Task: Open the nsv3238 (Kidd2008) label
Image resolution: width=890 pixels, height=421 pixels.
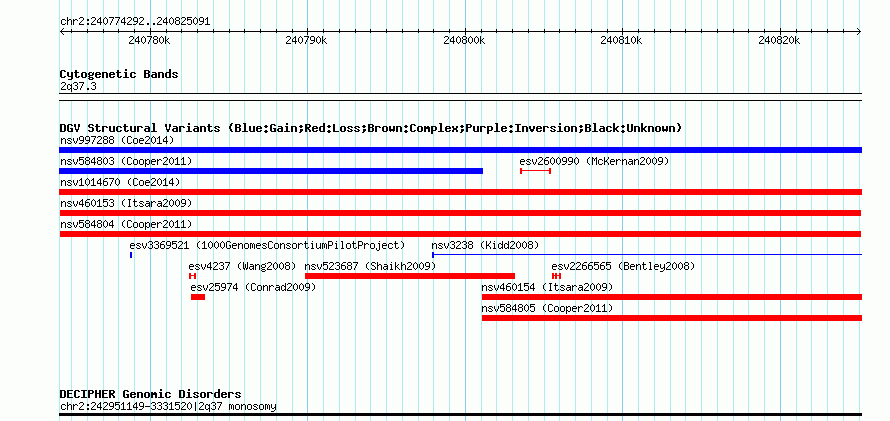Action: tap(485, 245)
